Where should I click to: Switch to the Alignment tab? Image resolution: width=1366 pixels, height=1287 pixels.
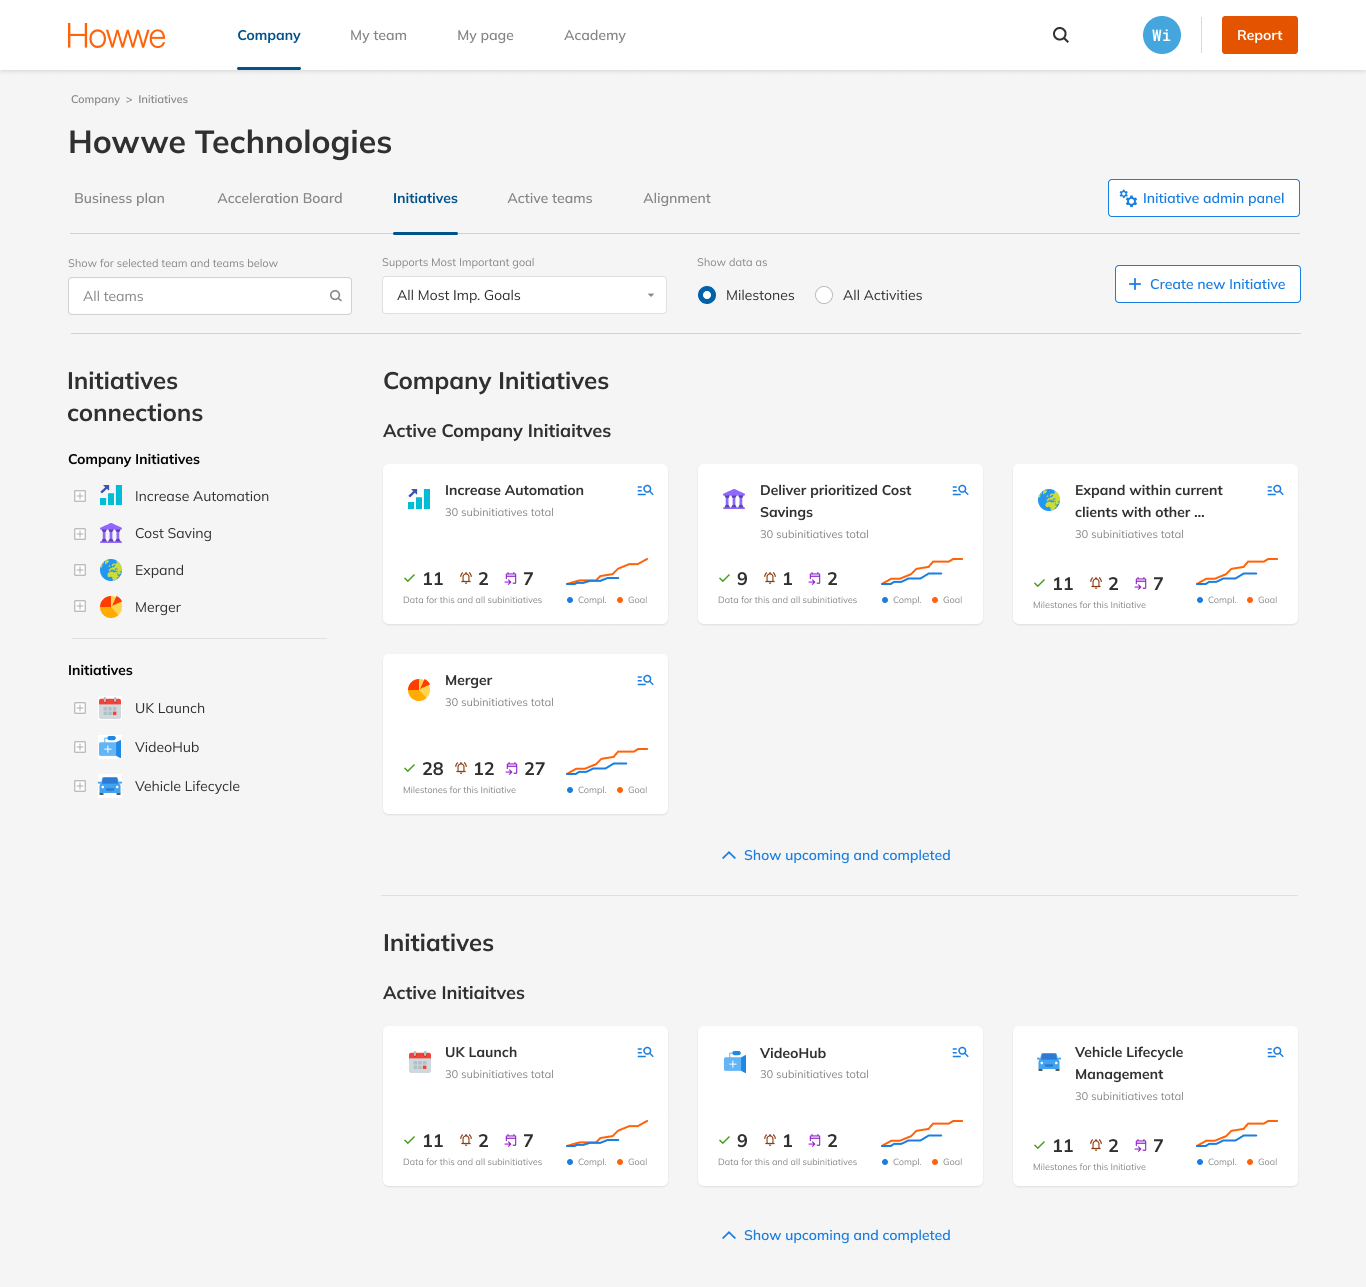pos(677,198)
